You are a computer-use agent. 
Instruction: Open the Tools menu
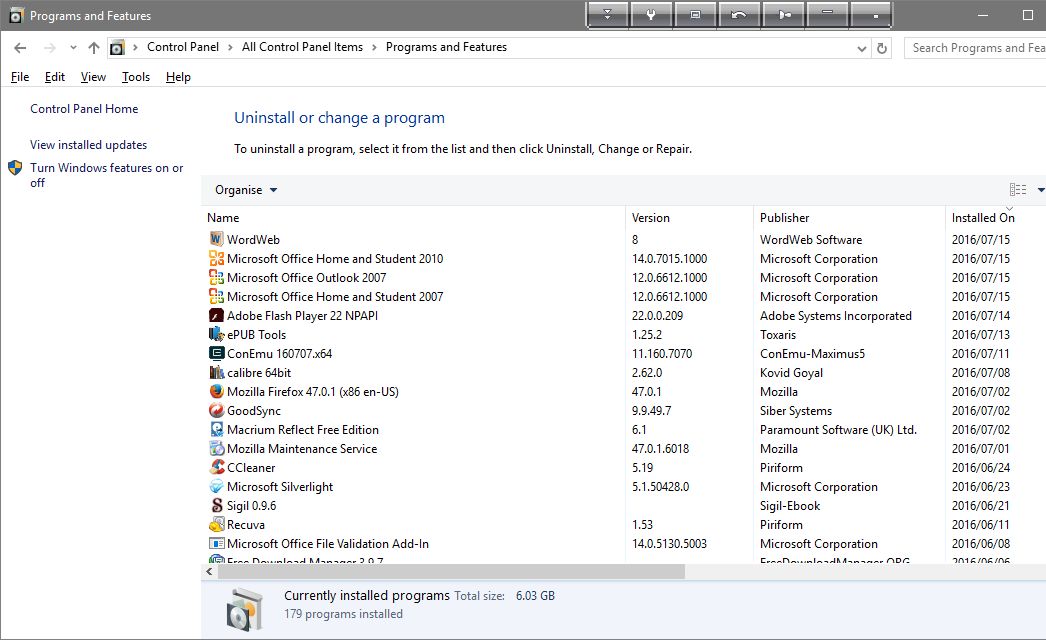point(135,77)
